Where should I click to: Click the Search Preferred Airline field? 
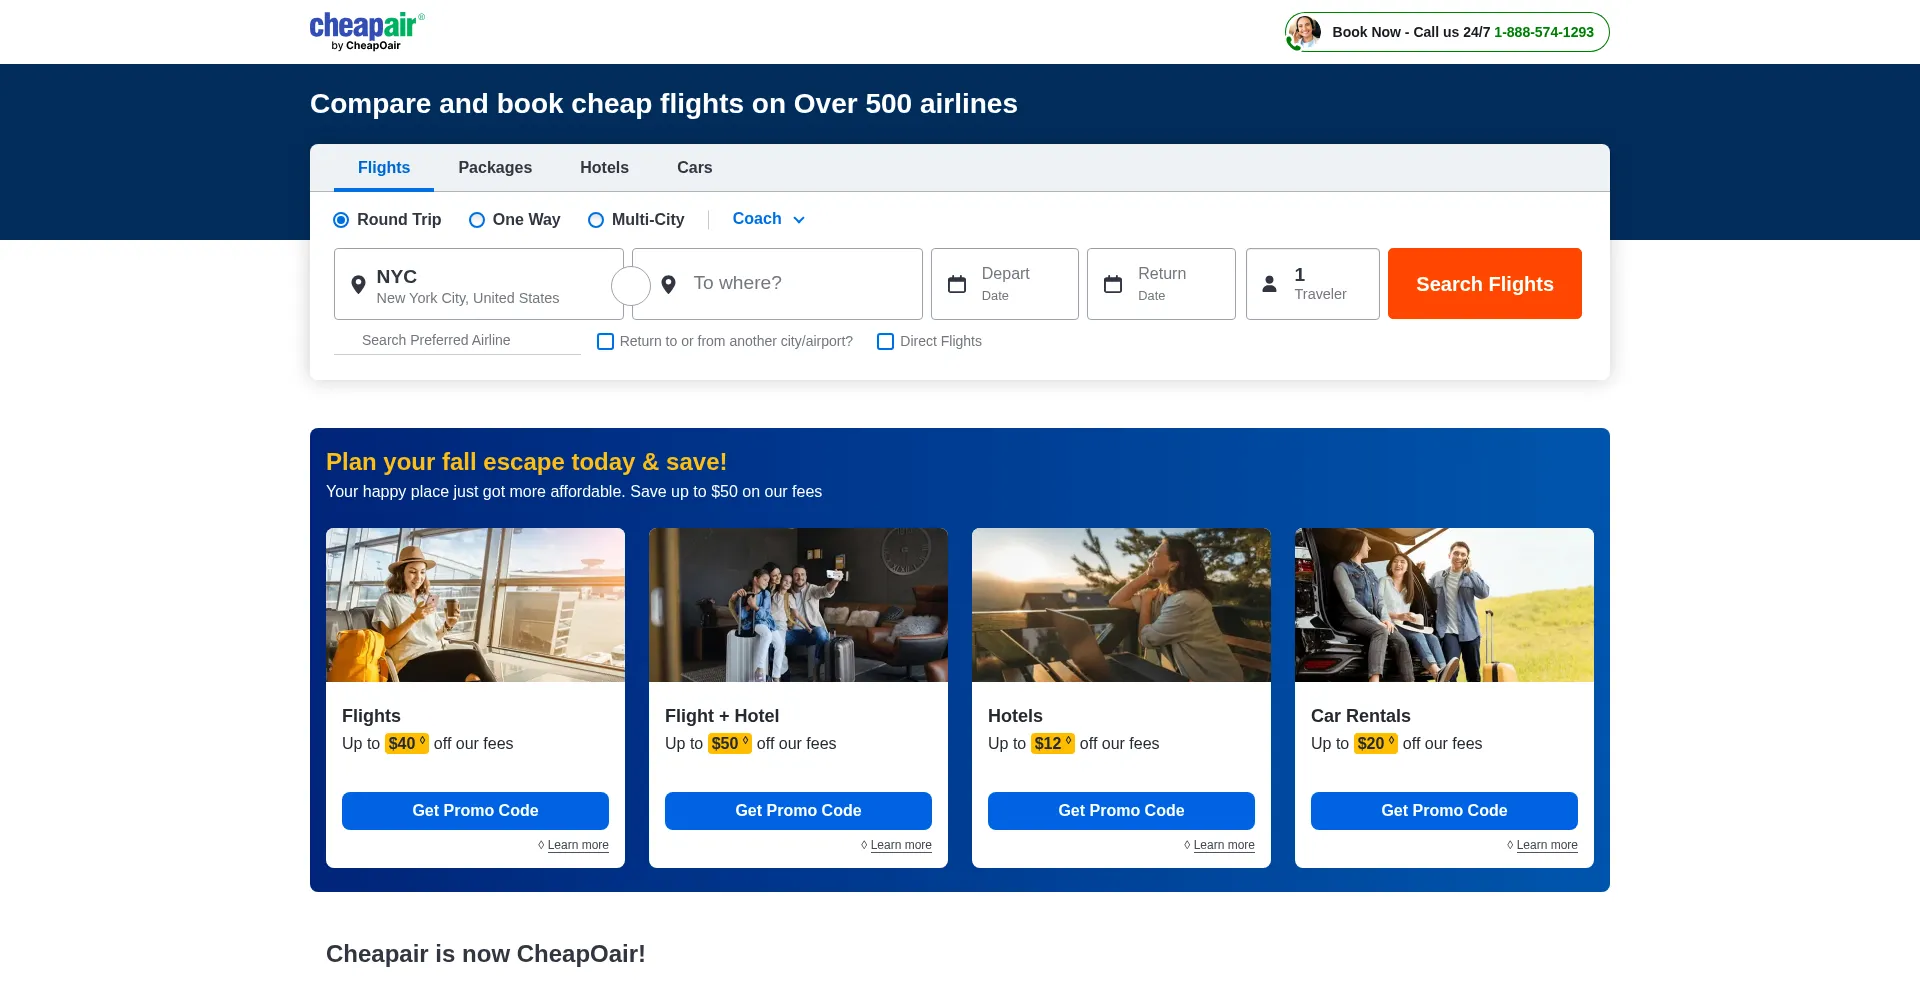click(x=457, y=340)
